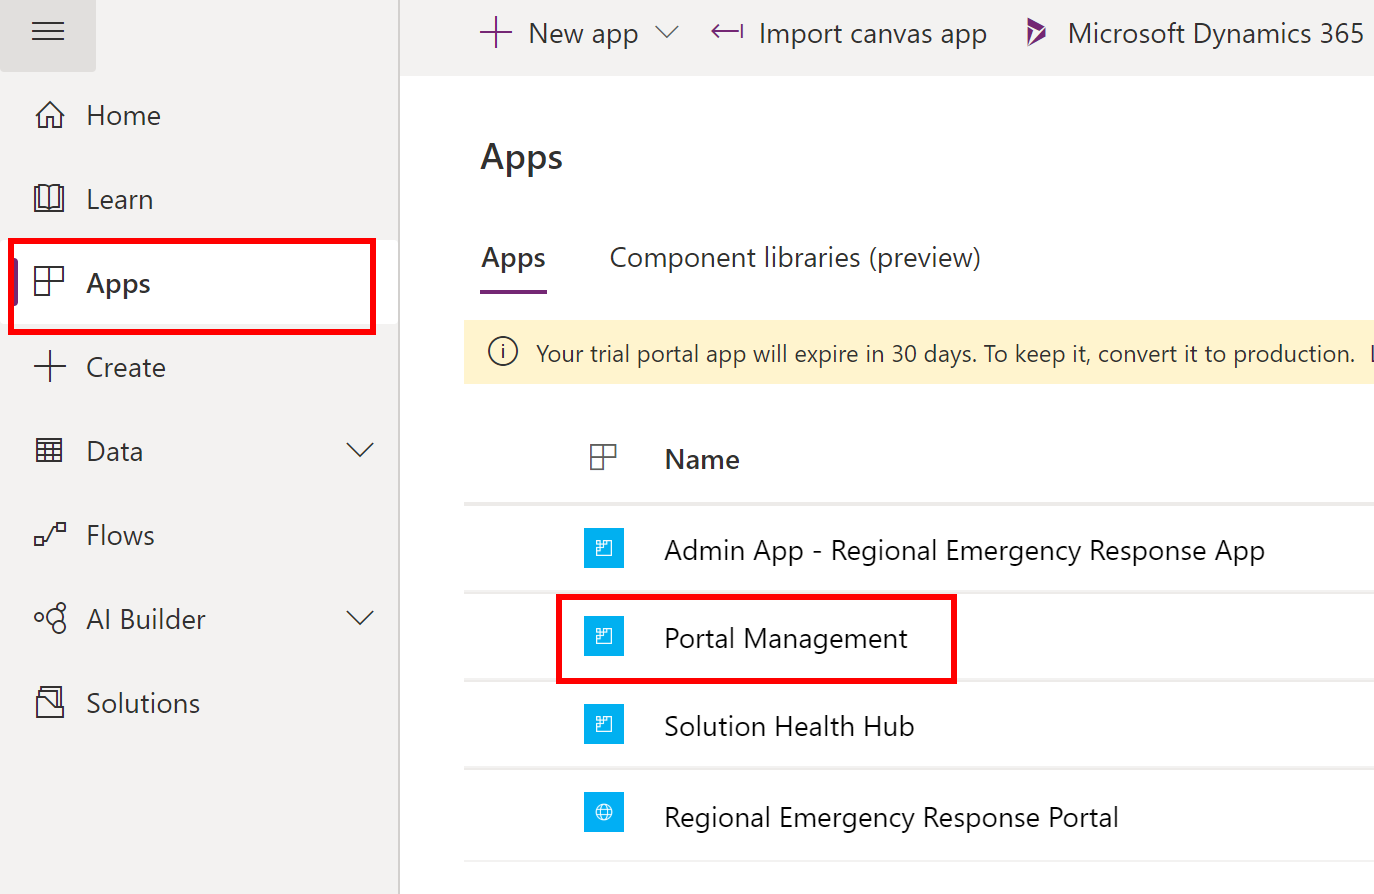Switch to Component libraries (preview) tab
The image size is (1374, 894).
click(x=795, y=258)
